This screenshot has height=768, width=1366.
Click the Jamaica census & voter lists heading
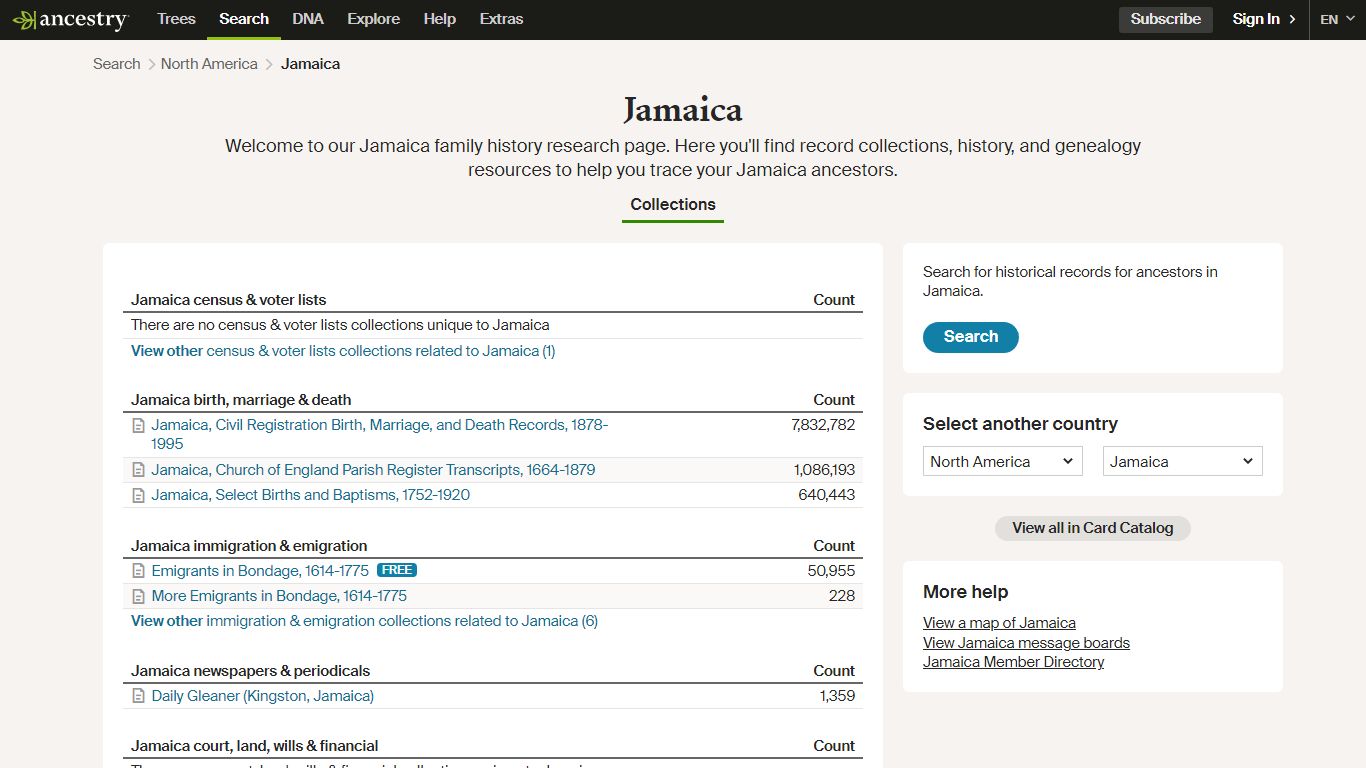tap(229, 300)
